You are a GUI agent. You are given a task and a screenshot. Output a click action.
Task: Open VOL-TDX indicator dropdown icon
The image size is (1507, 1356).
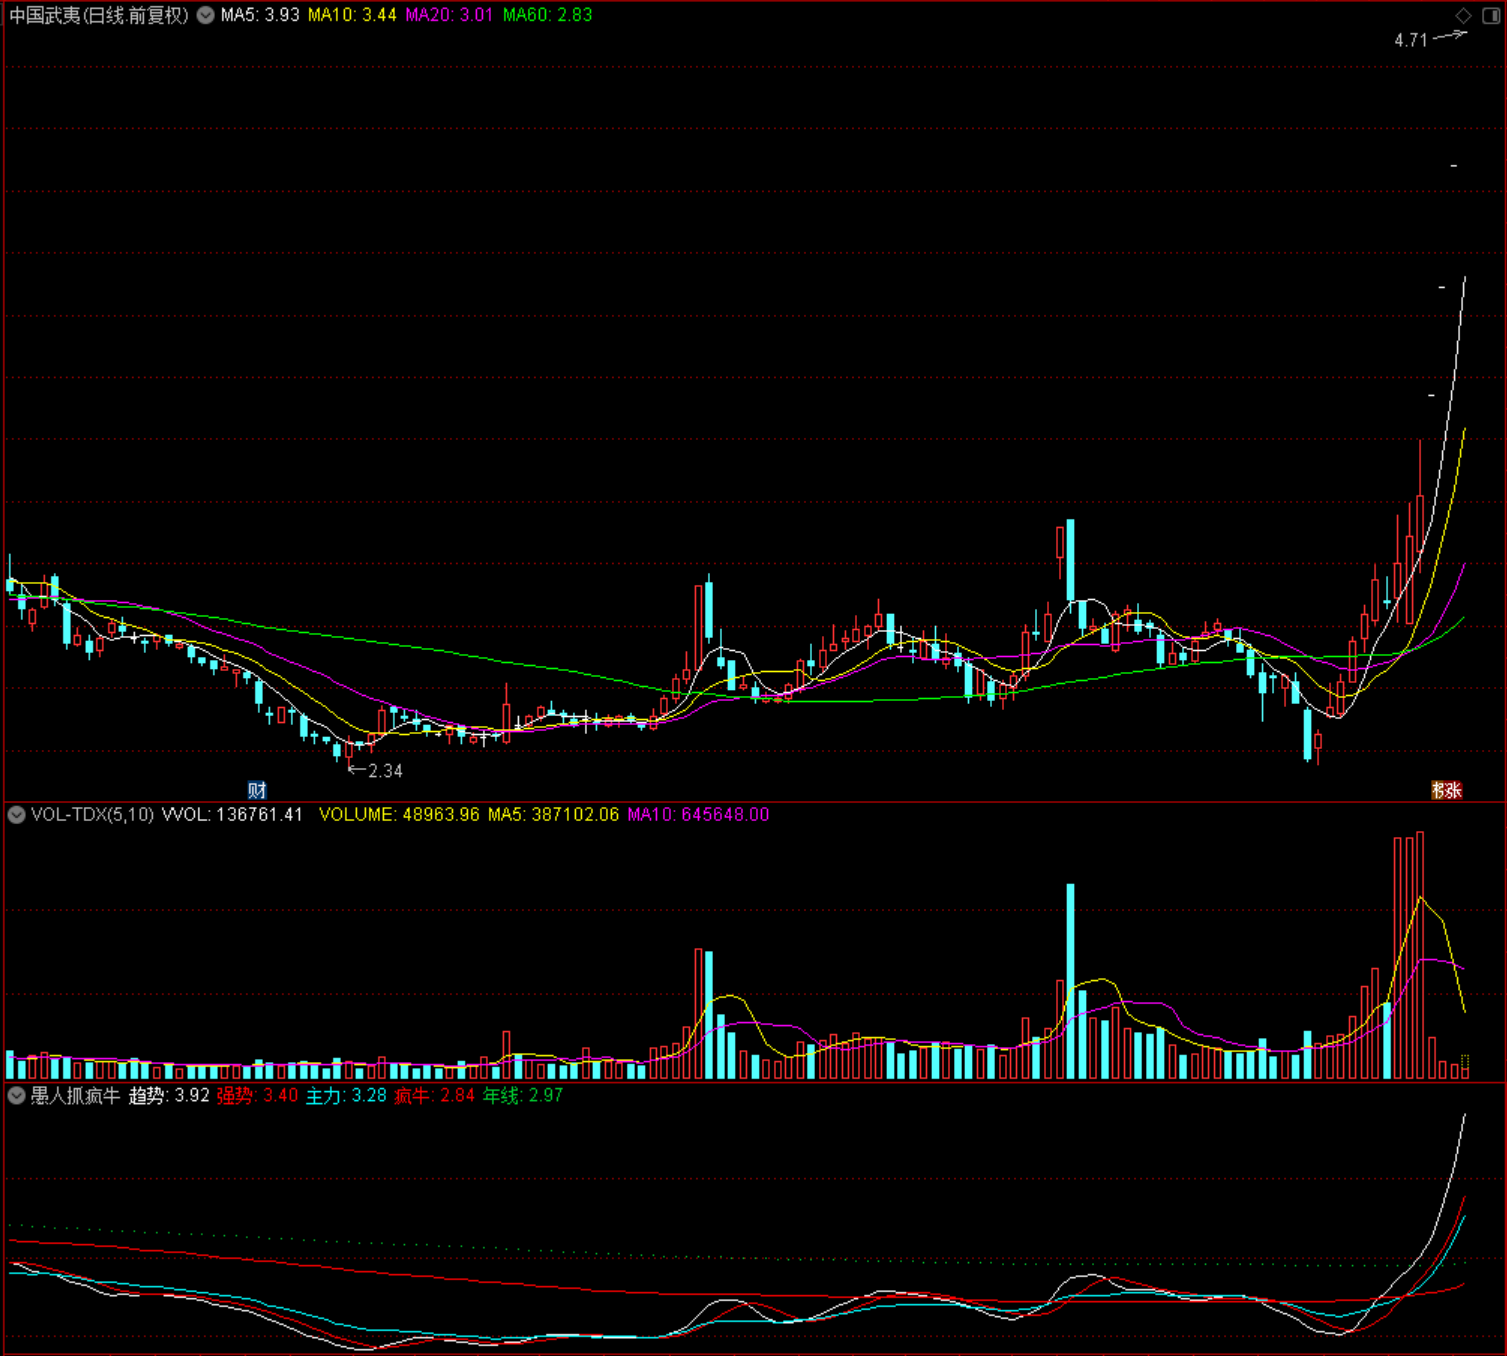pyautogui.click(x=16, y=815)
